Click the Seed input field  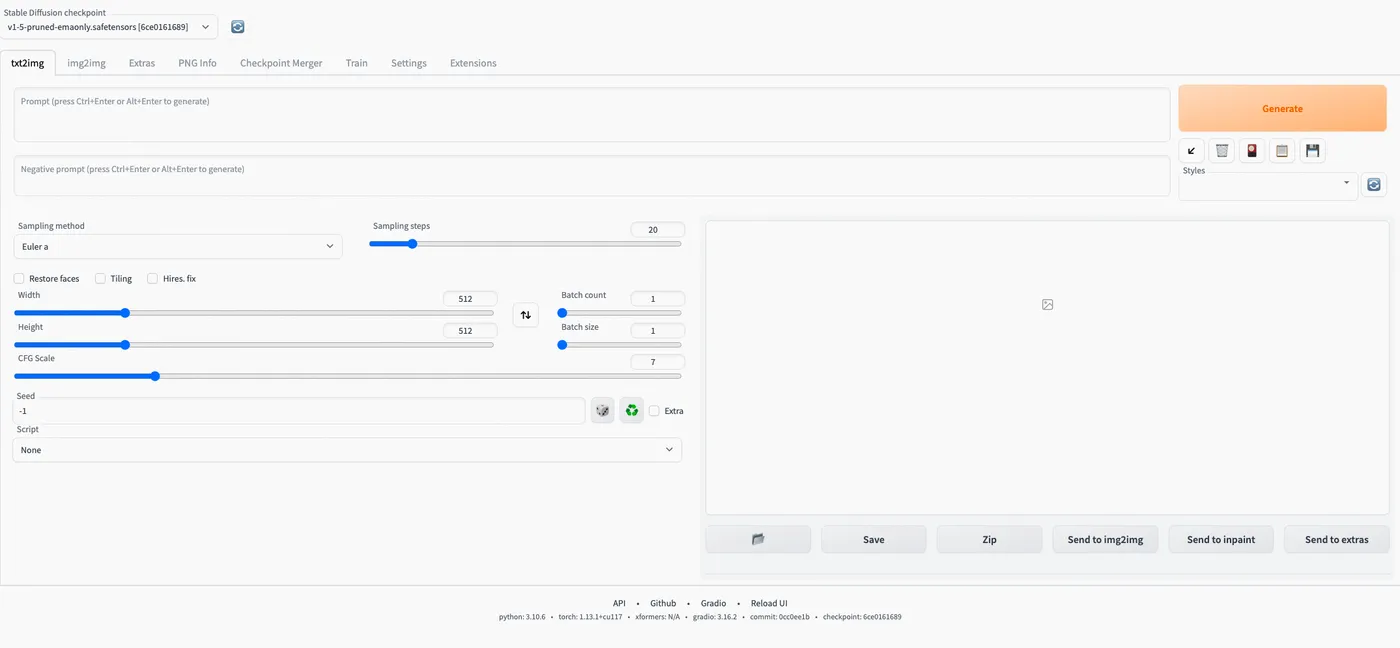click(x=299, y=411)
